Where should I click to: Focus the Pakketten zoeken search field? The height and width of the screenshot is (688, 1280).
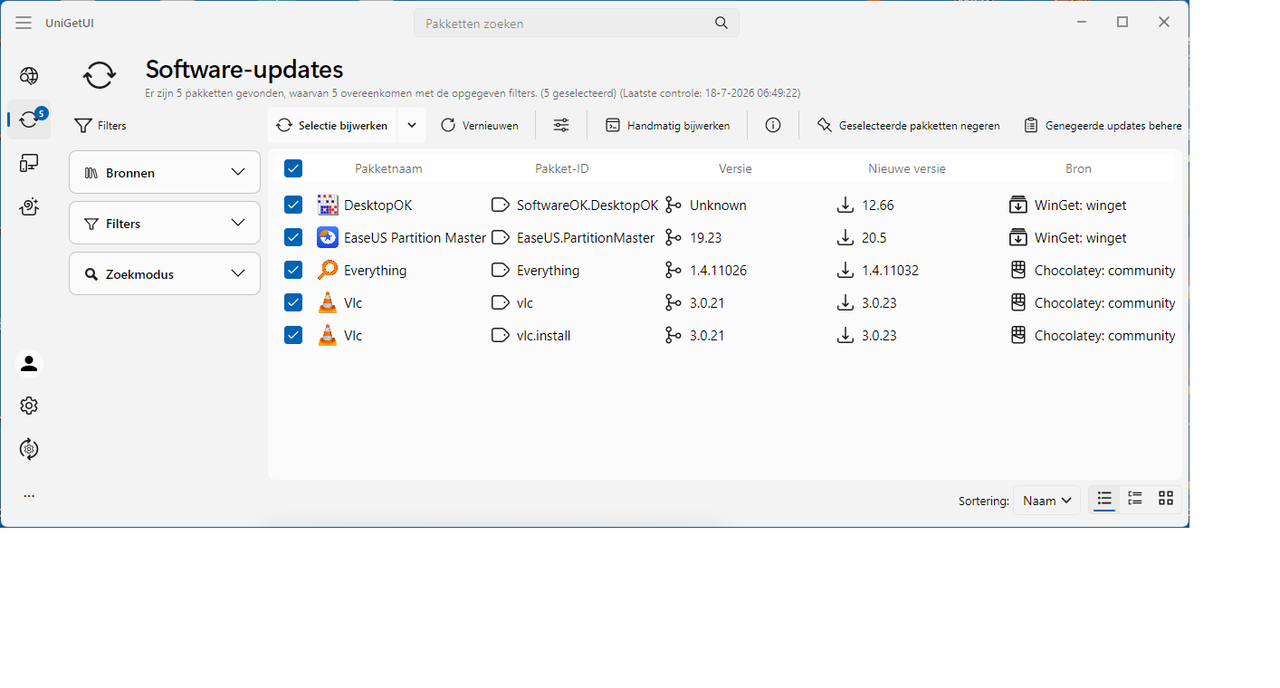pyautogui.click(x=576, y=23)
